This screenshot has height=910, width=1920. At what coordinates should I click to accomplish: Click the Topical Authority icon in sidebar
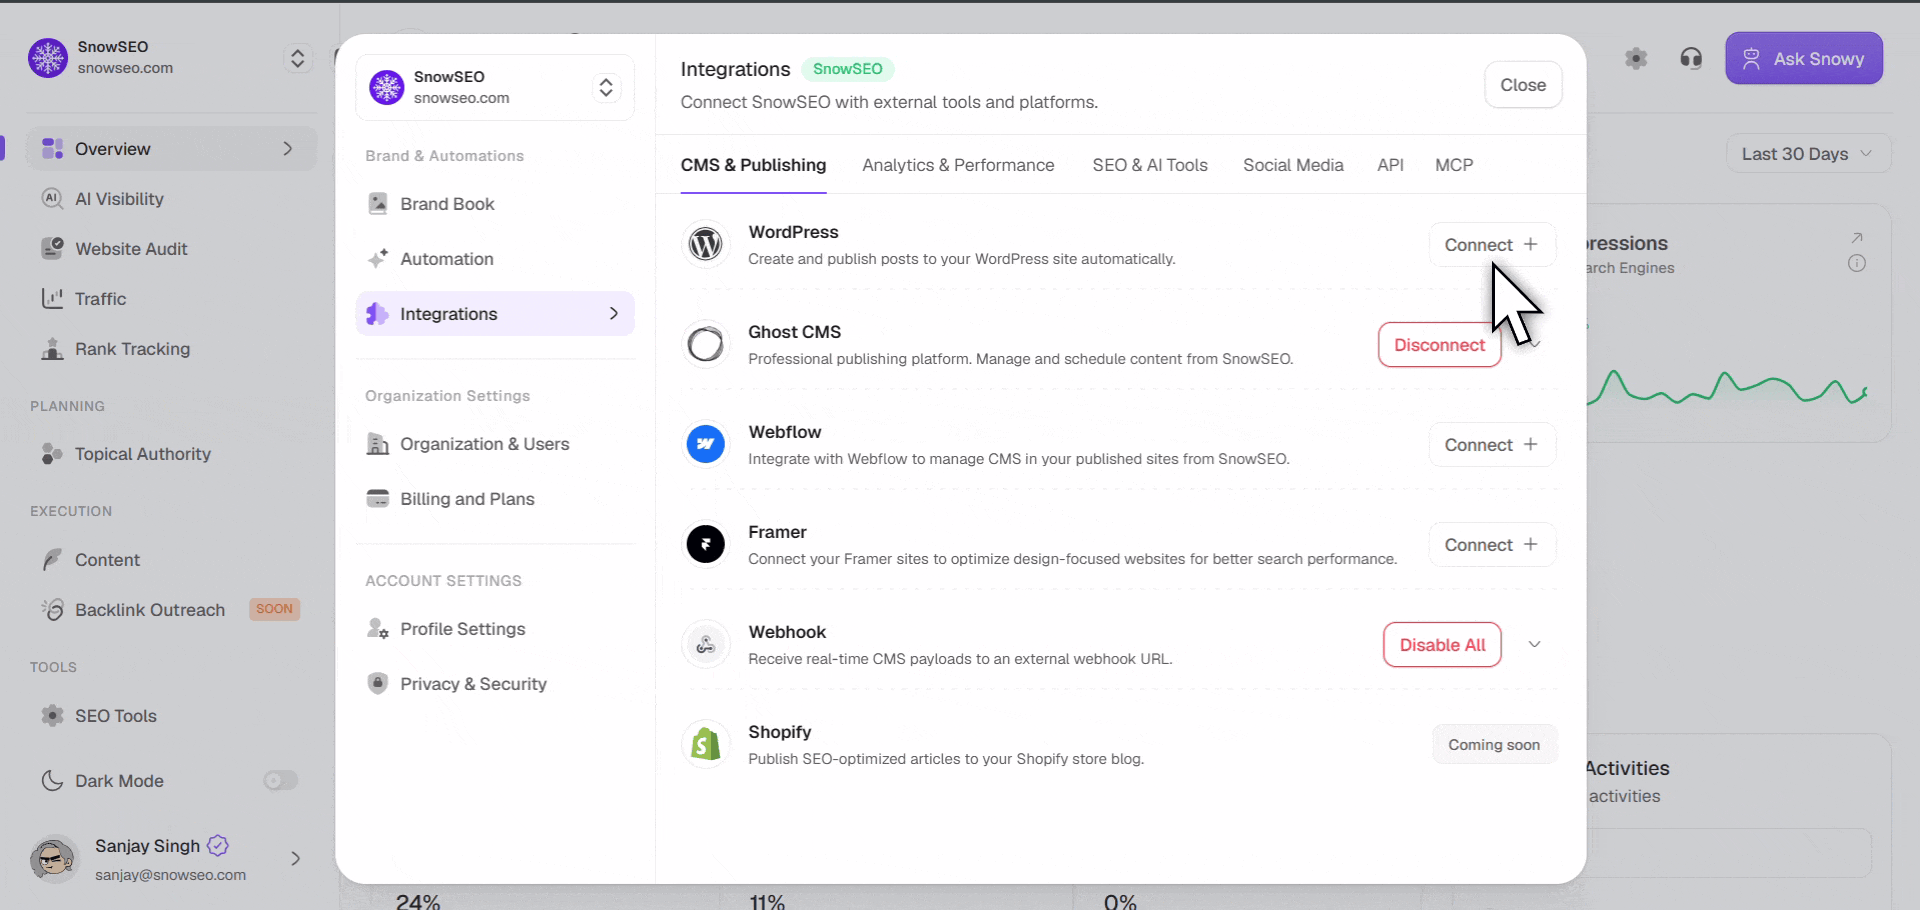coord(52,454)
